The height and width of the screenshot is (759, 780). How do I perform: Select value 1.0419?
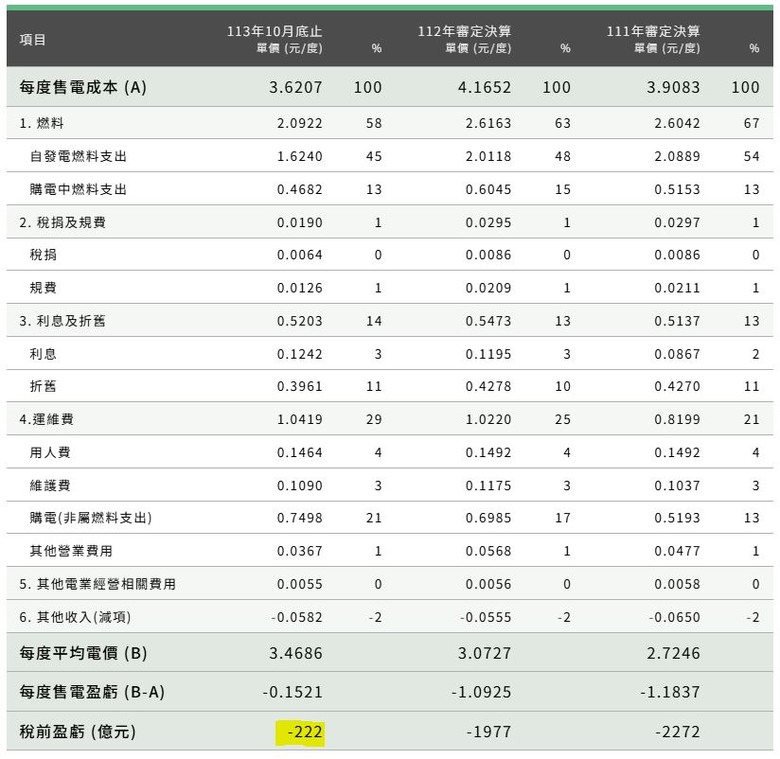tap(300, 420)
